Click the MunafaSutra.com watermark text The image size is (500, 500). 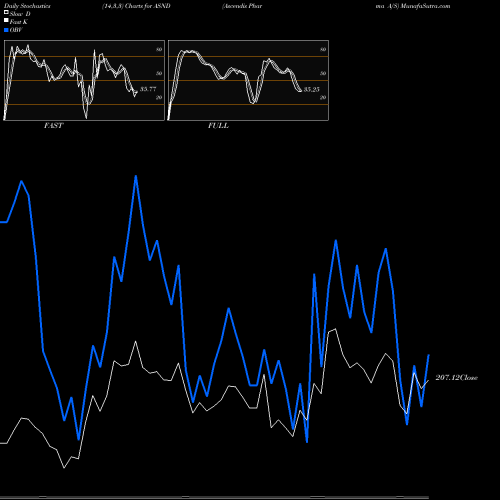(x=426, y=6)
